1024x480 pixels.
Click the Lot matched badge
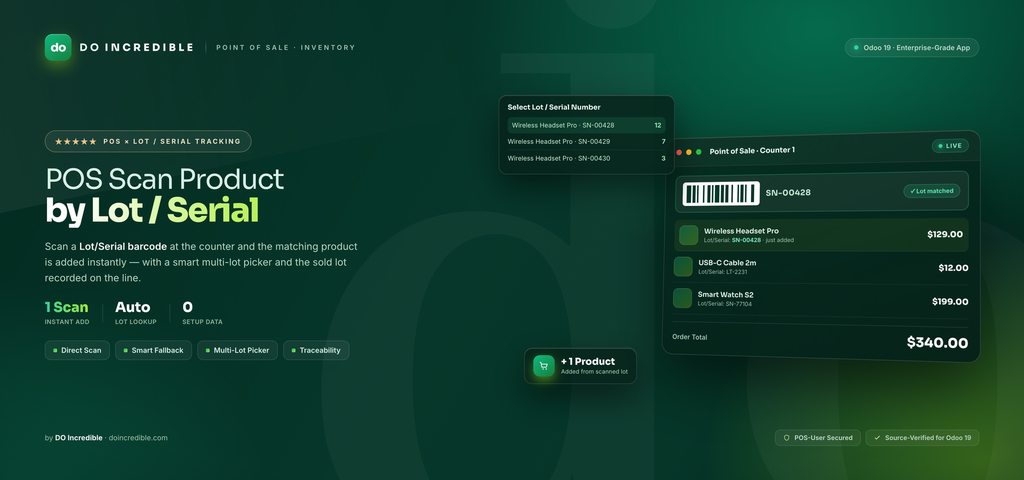coord(932,191)
